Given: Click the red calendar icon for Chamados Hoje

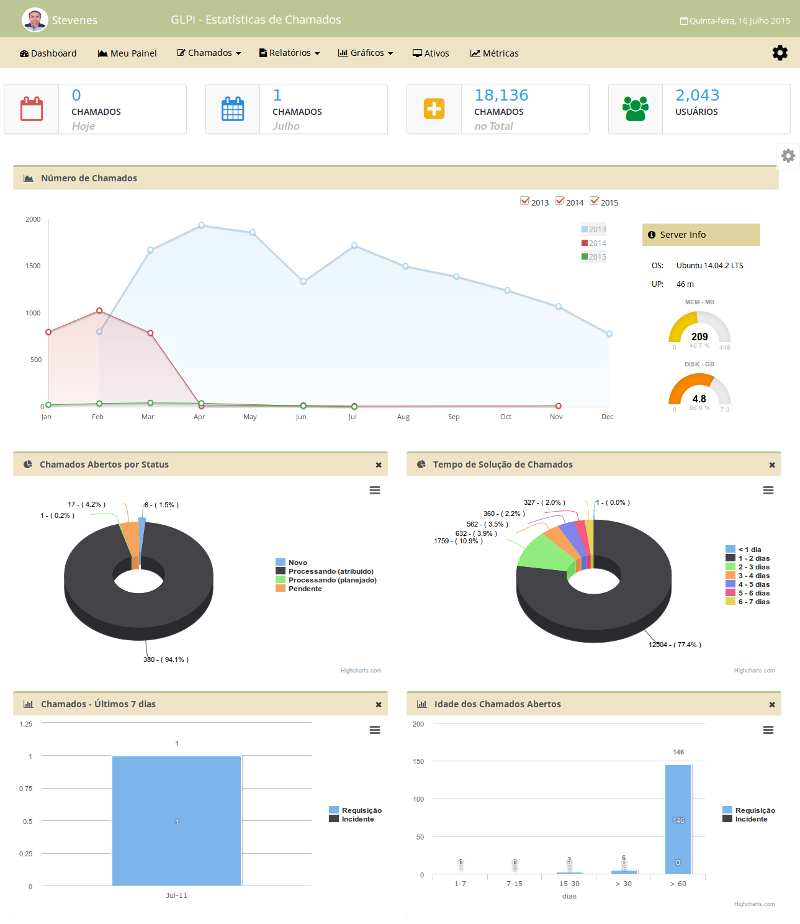Looking at the screenshot, I should click(32, 109).
